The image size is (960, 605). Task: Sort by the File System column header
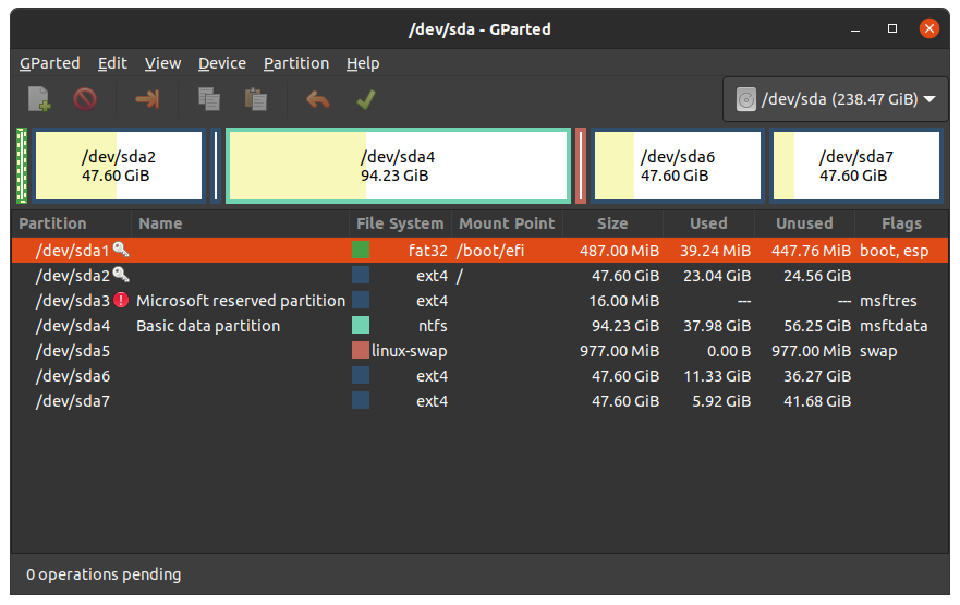coord(399,224)
